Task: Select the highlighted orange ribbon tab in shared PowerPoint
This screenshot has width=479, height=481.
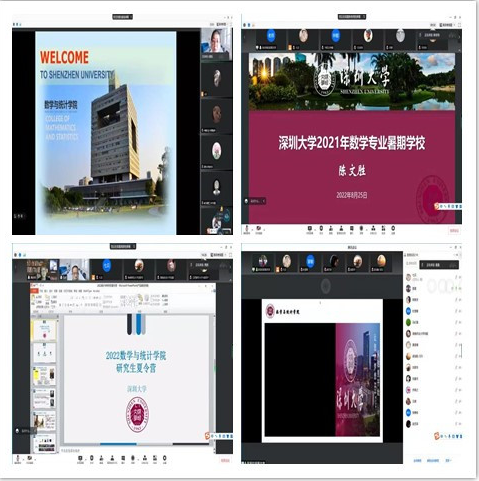Action: (34, 290)
